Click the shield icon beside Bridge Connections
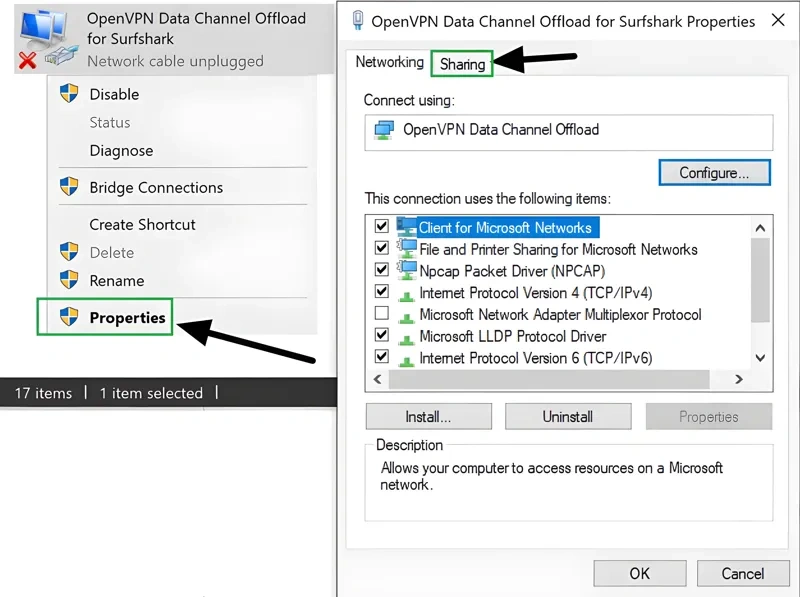Image resolution: width=800 pixels, height=597 pixels. tap(69, 187)
